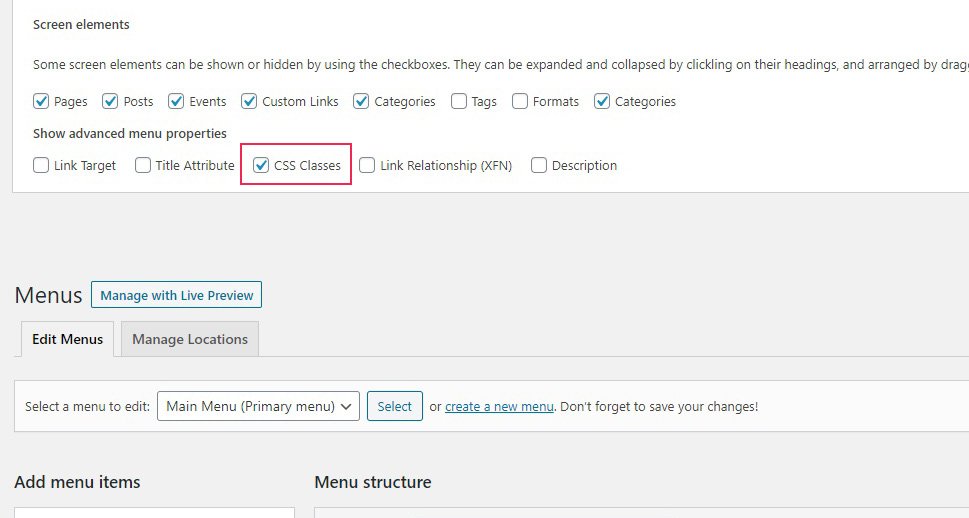Tick the Description checkbox
The image size is (969, 518).
point(539,165)
